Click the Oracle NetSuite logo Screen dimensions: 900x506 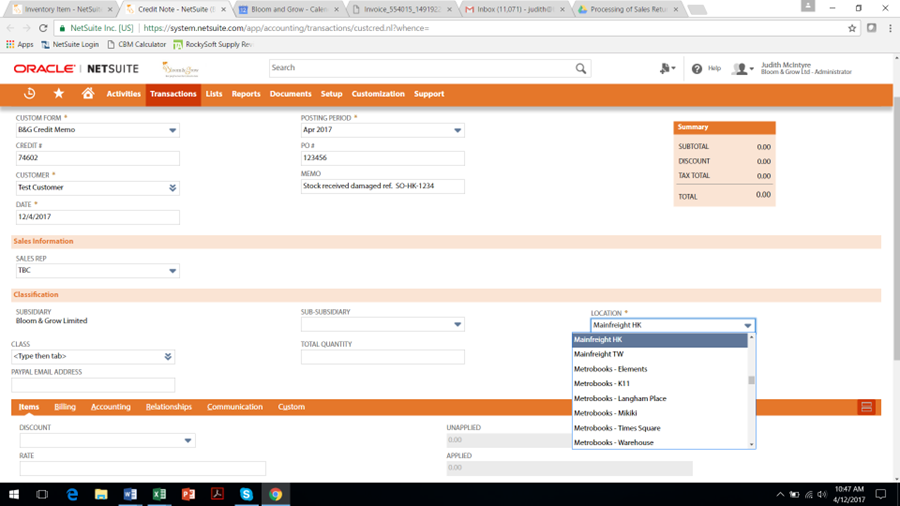pos(76,69)
